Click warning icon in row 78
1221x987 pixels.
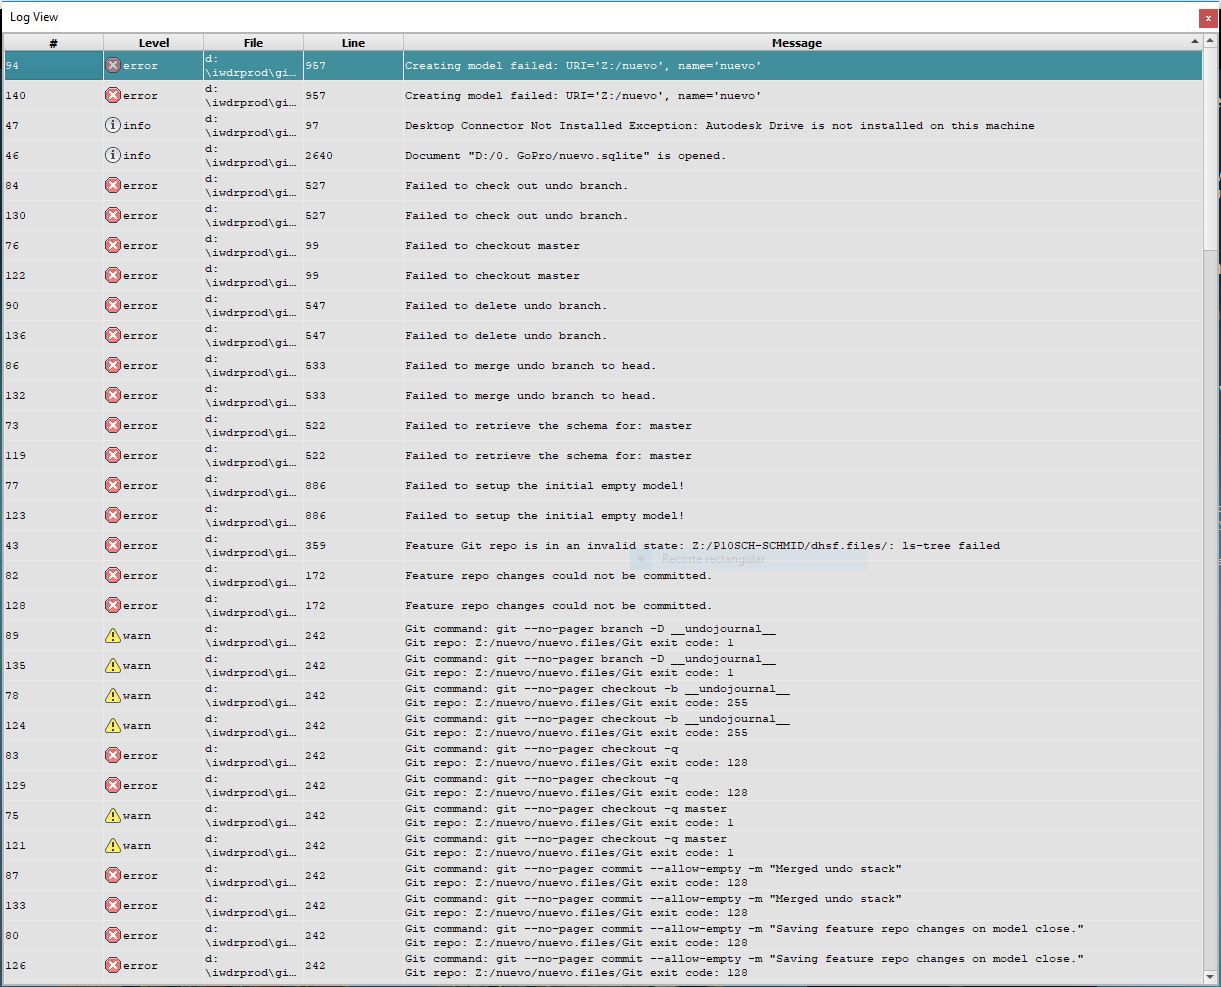(x=113, y=695)
